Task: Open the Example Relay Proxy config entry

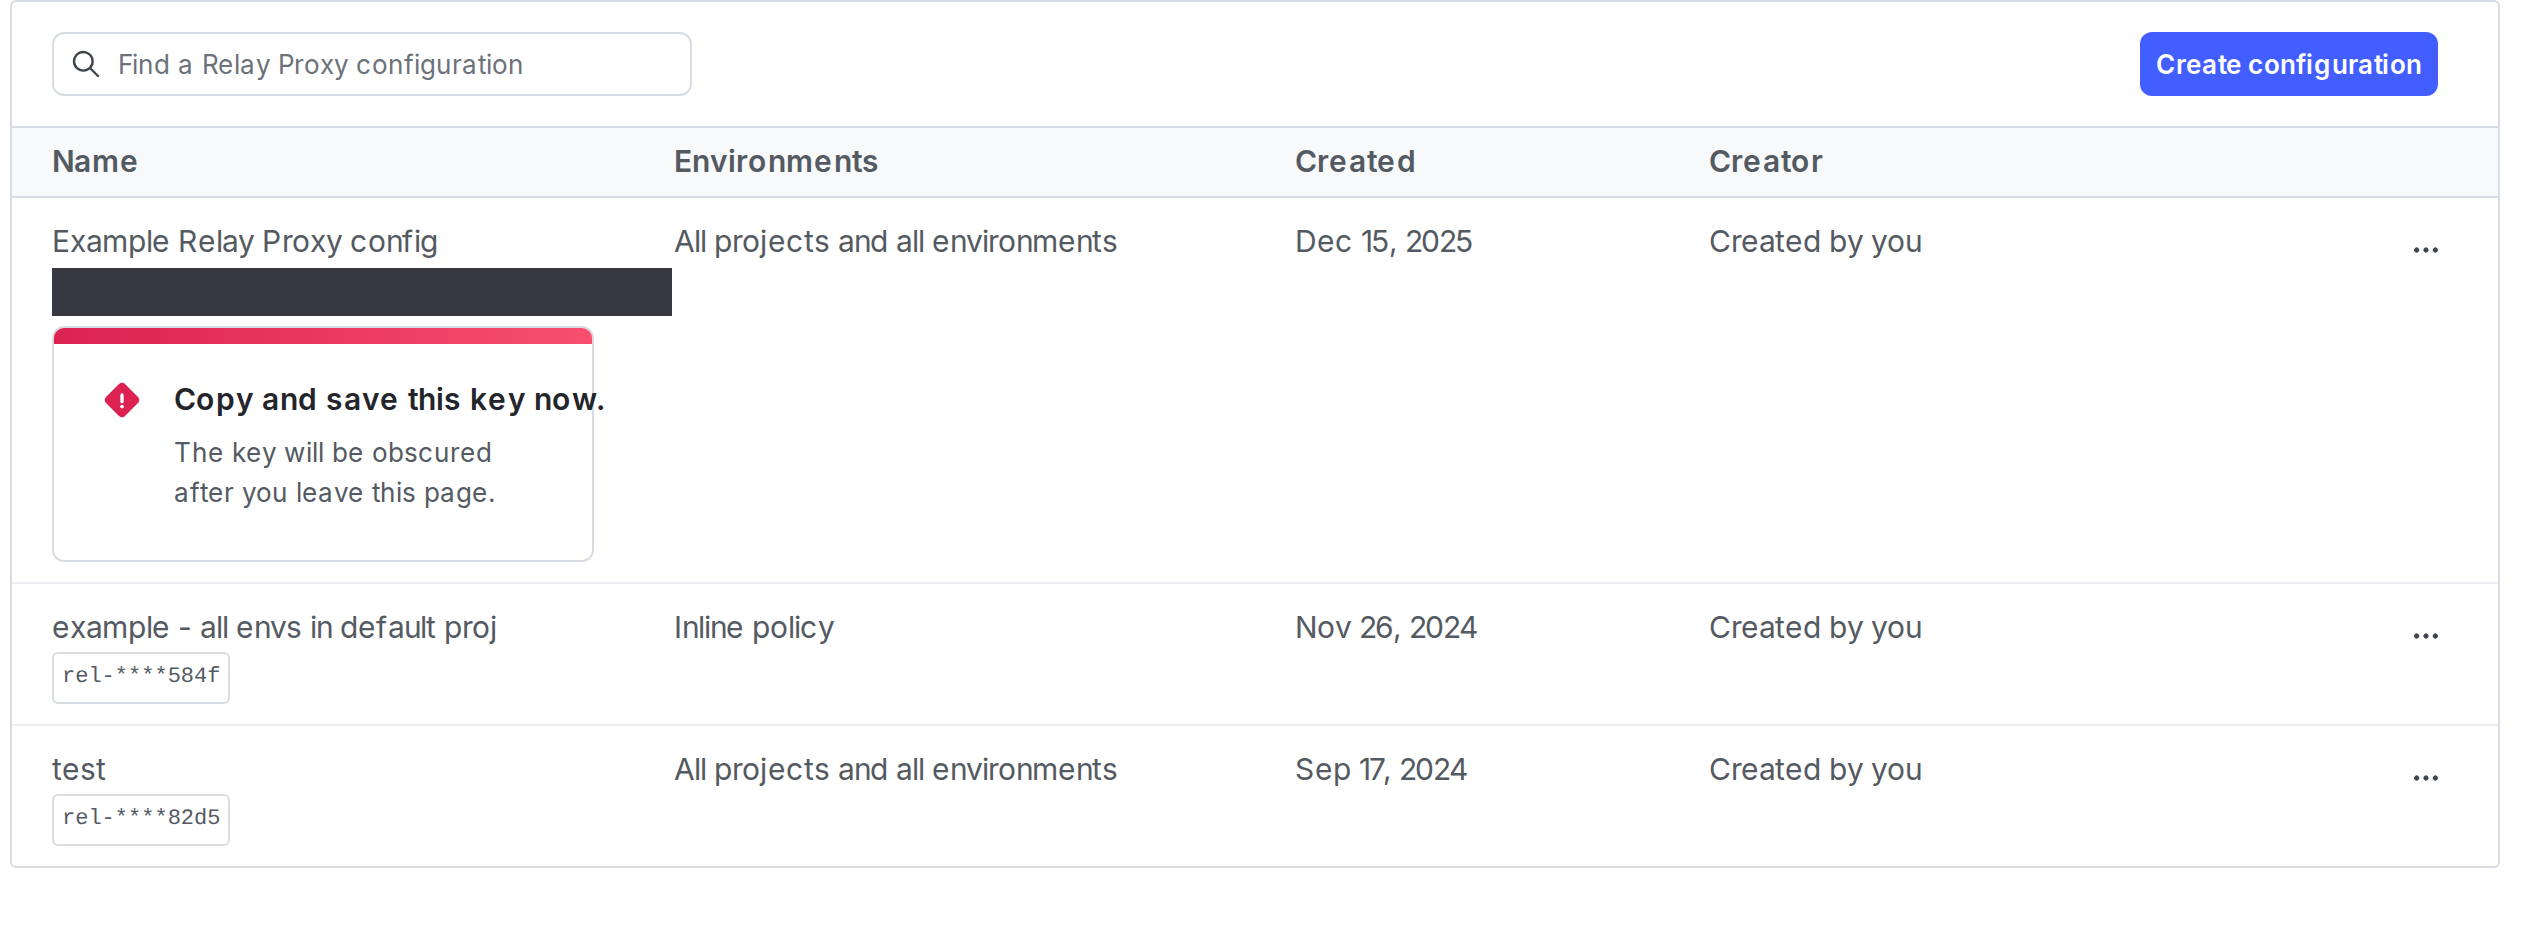Action: click(244, 241)
